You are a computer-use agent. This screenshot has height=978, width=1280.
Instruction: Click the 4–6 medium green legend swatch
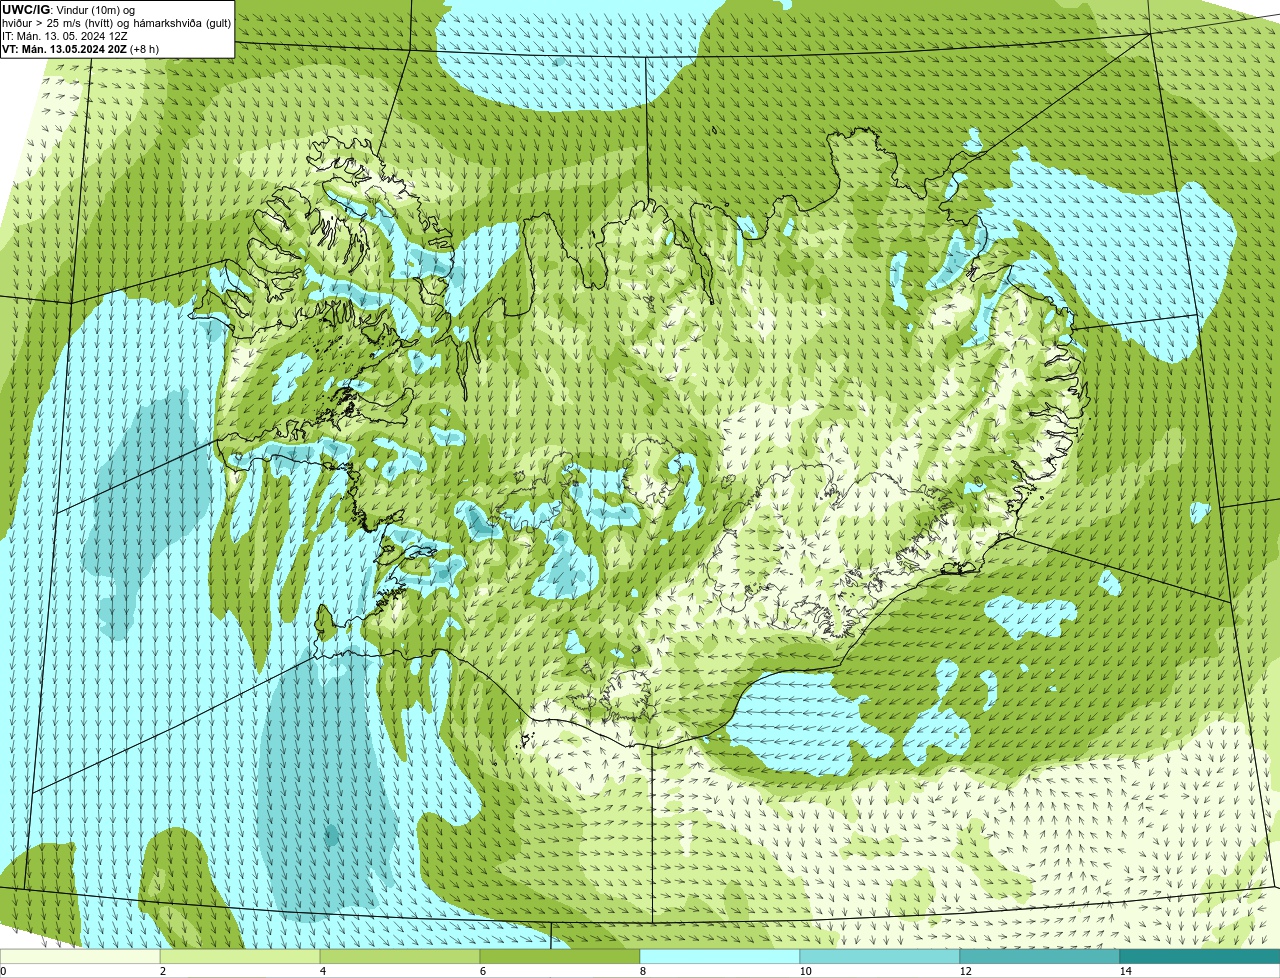pos(400,956)
